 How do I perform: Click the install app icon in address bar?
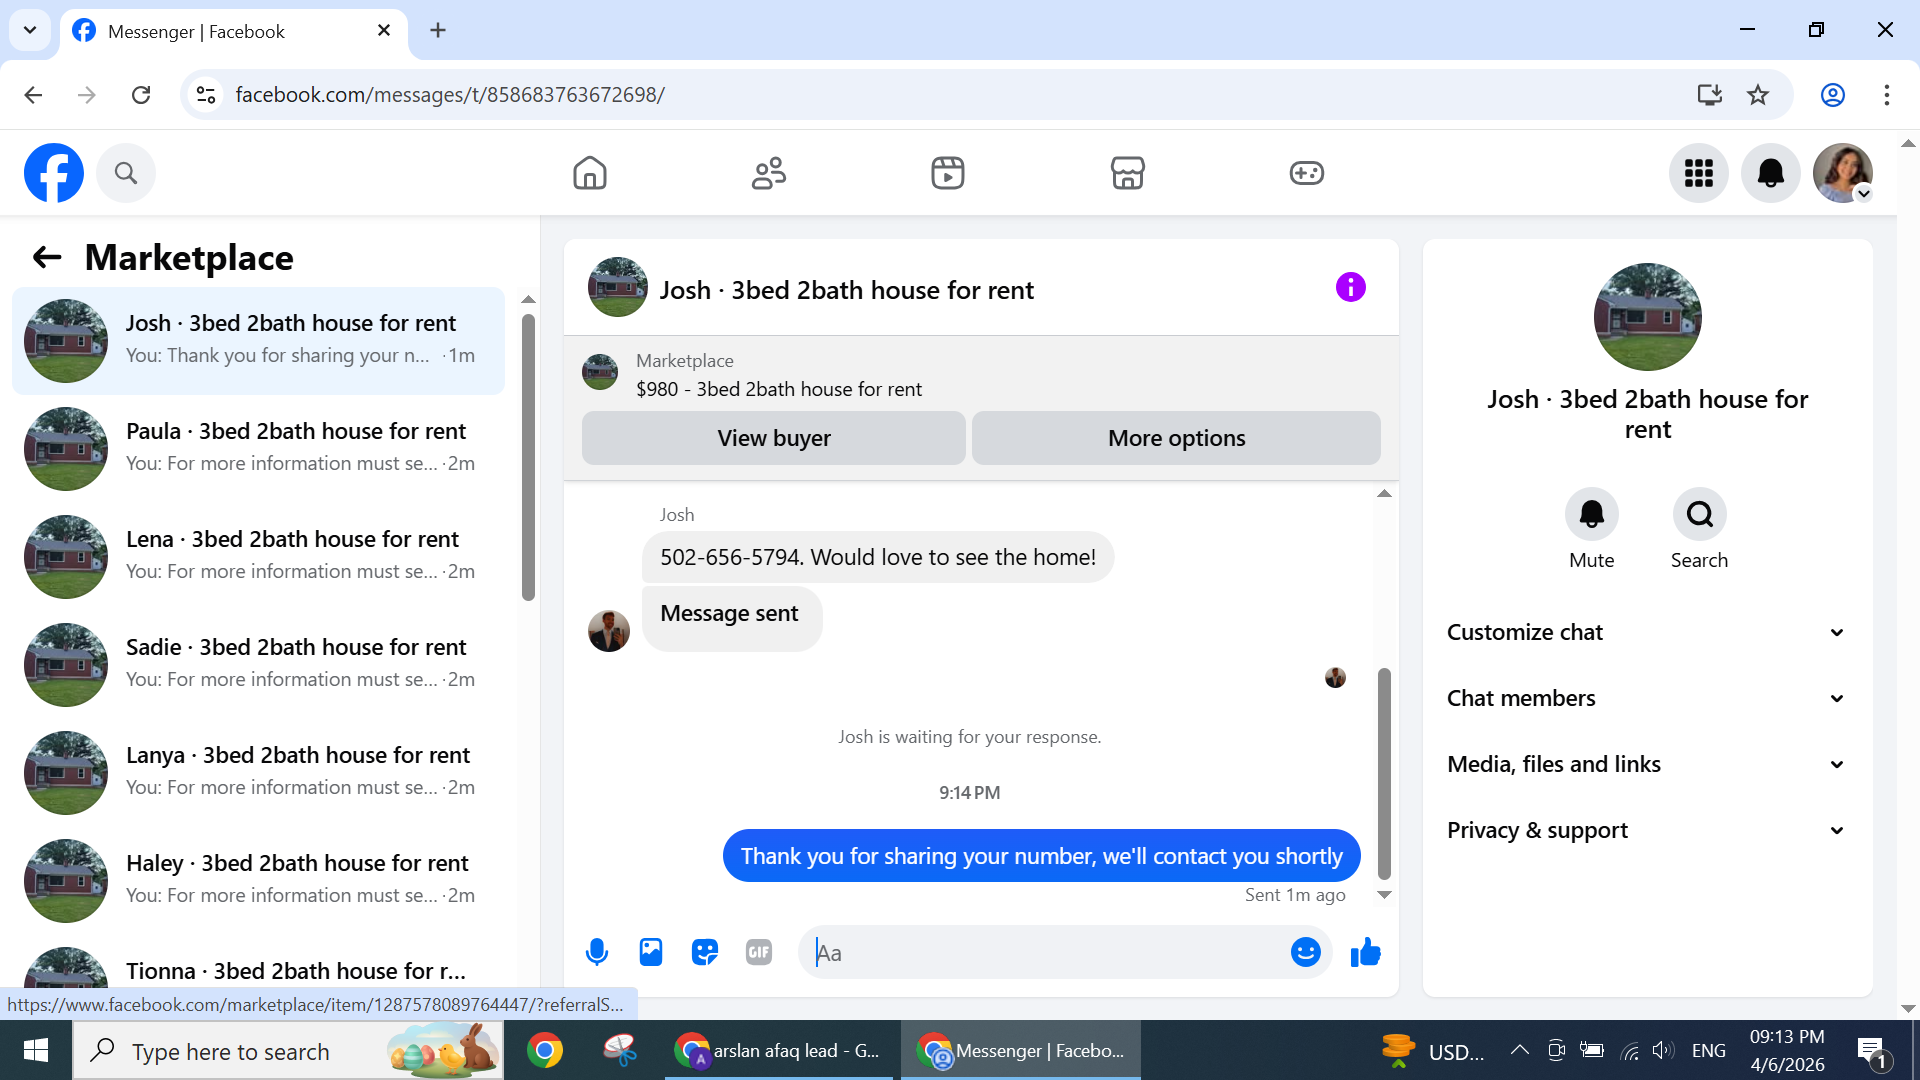click(x=1709, y=95)
